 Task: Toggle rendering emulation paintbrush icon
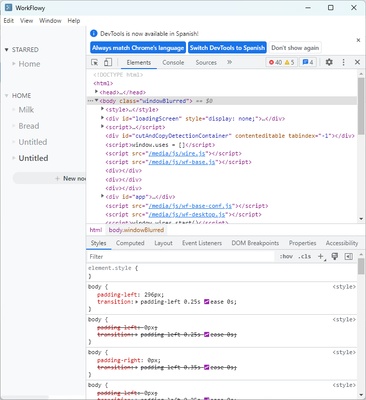coord(335,256)
